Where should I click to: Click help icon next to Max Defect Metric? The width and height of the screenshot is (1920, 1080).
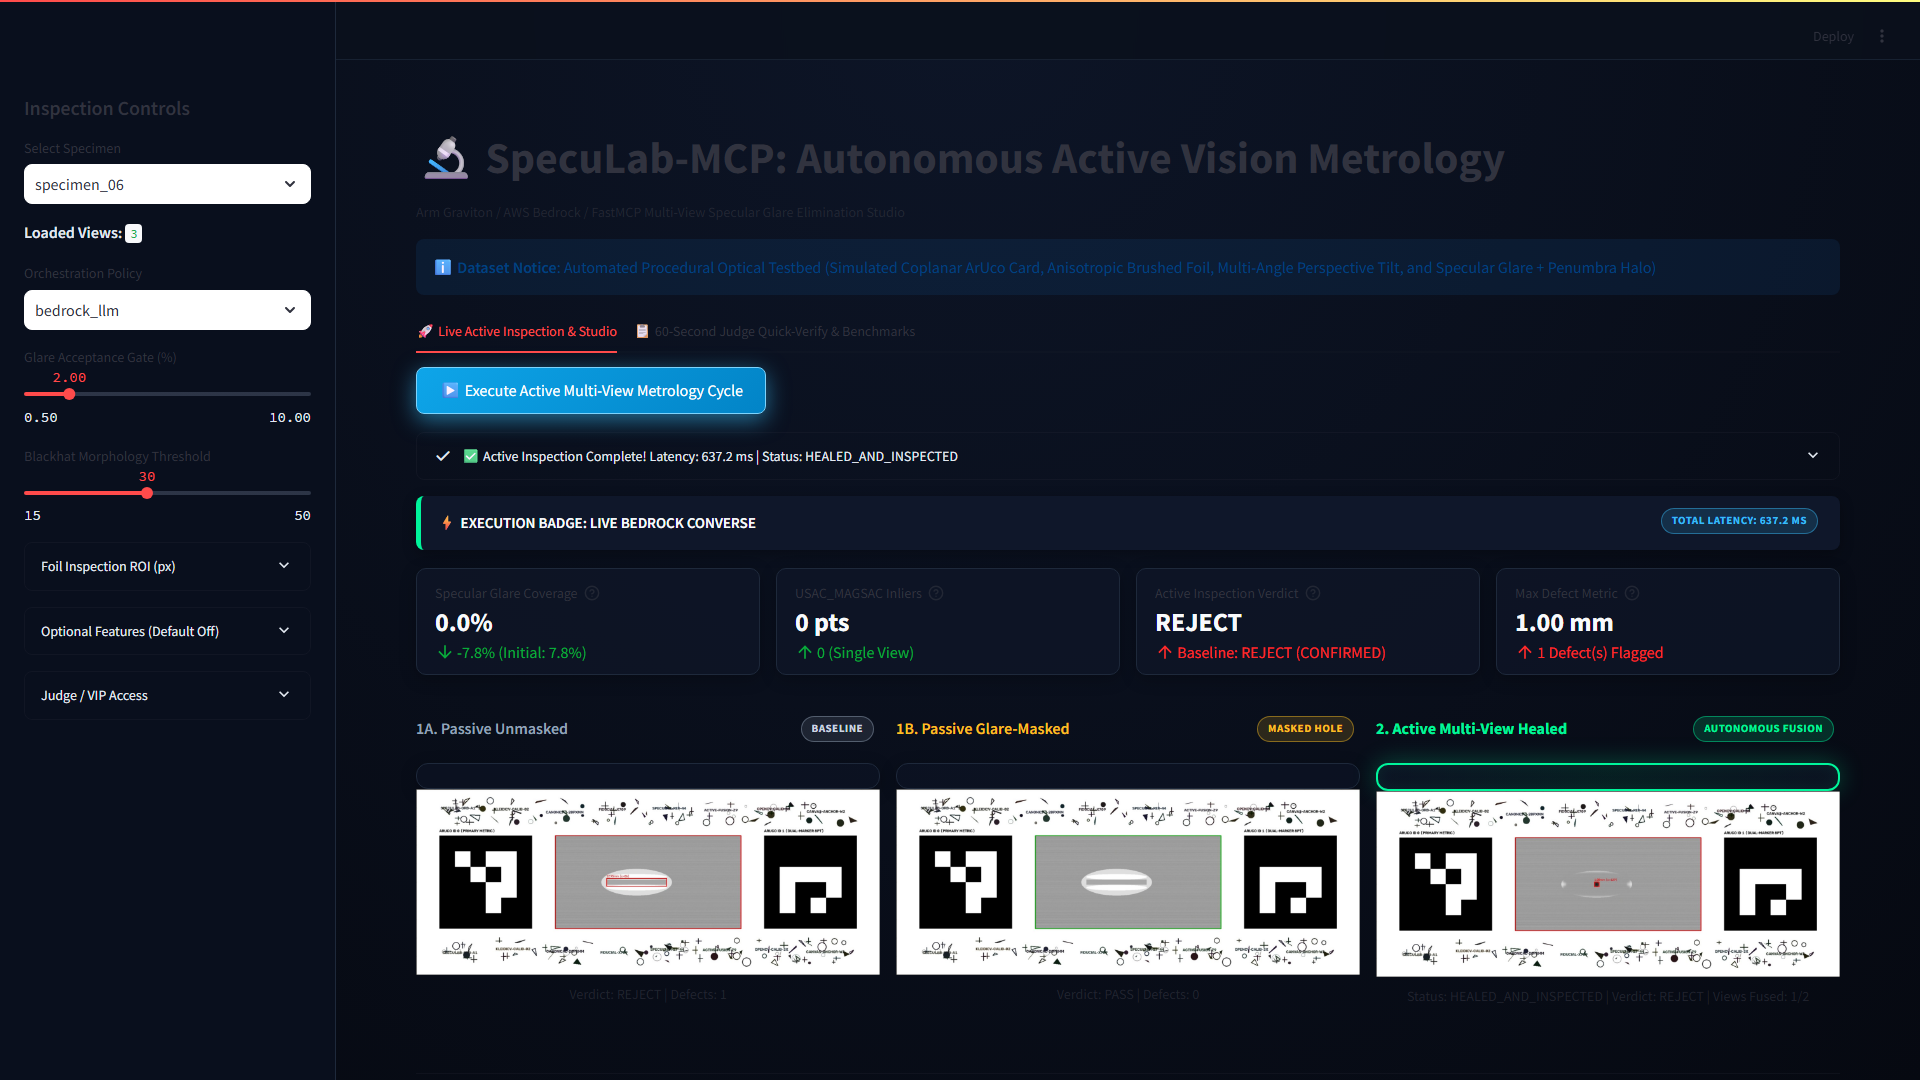point(1632,593)
